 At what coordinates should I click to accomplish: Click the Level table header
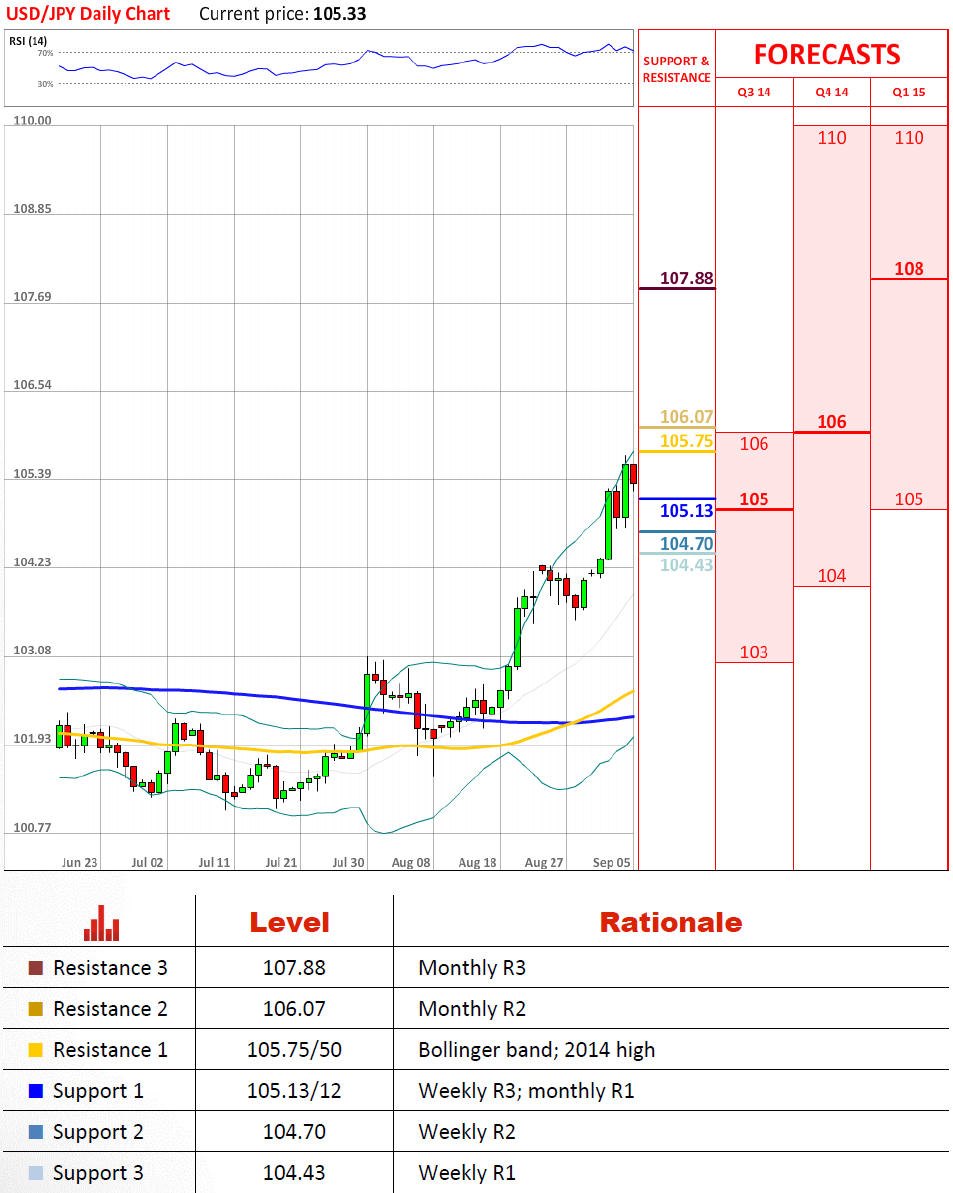click(x=290, y=923)
